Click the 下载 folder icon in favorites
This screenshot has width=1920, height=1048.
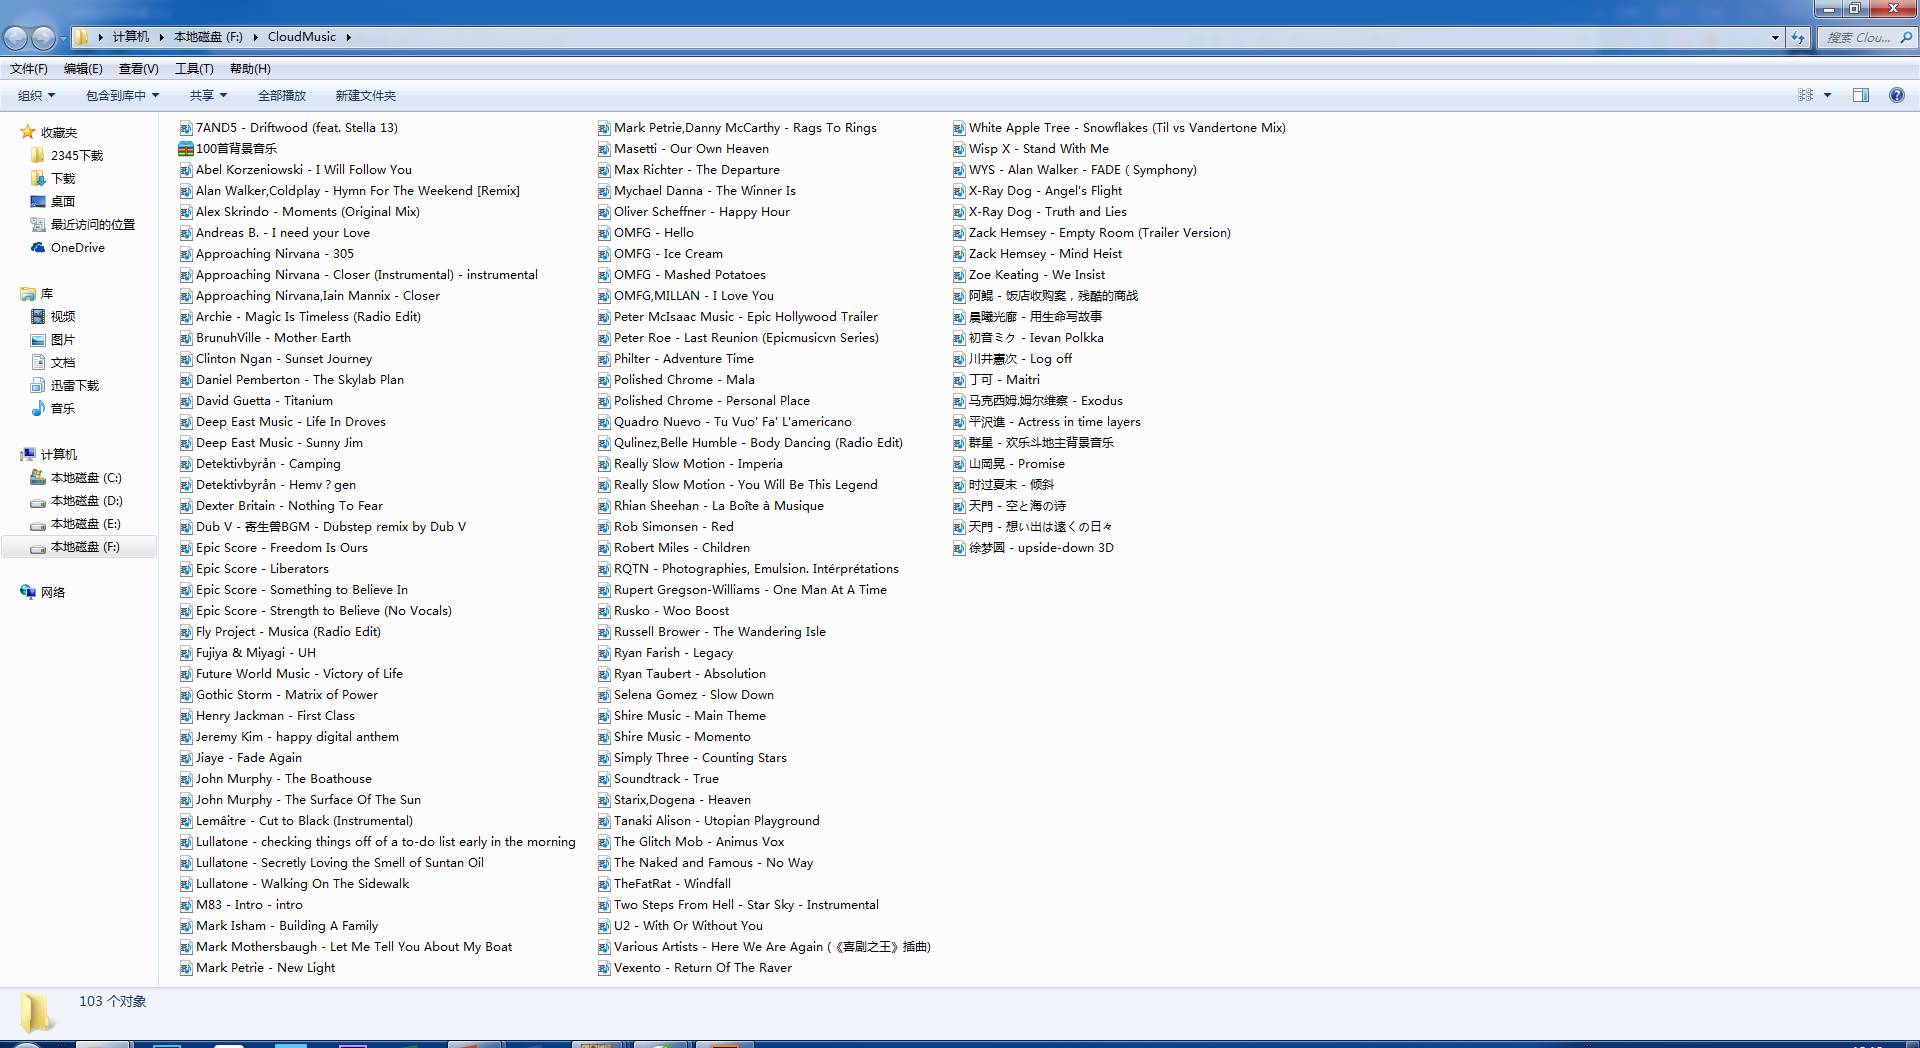38,178
